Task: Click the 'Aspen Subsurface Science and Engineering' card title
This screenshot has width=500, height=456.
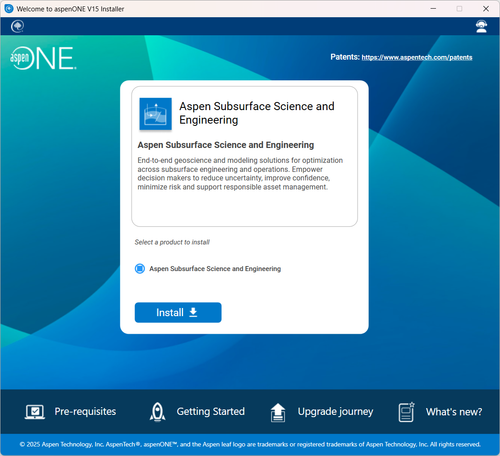Action: coord(257,113)
